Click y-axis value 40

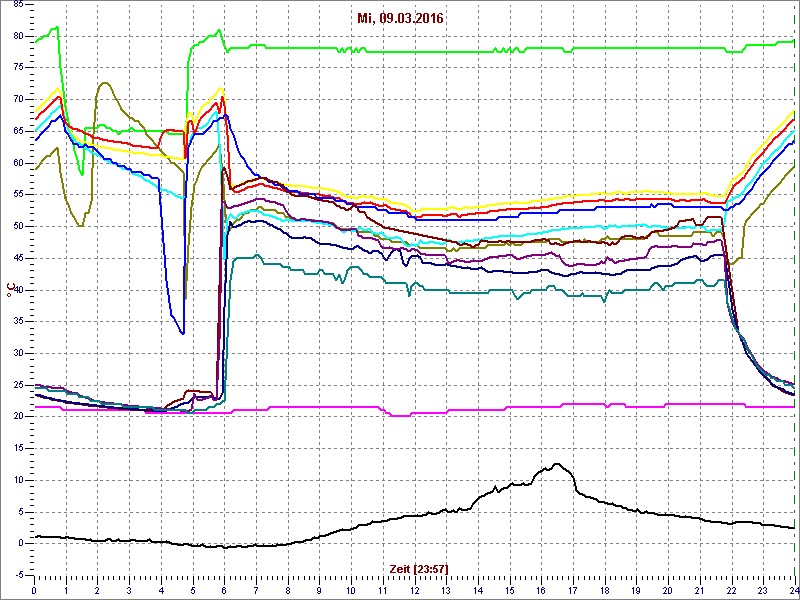click(x=18, y=290)
